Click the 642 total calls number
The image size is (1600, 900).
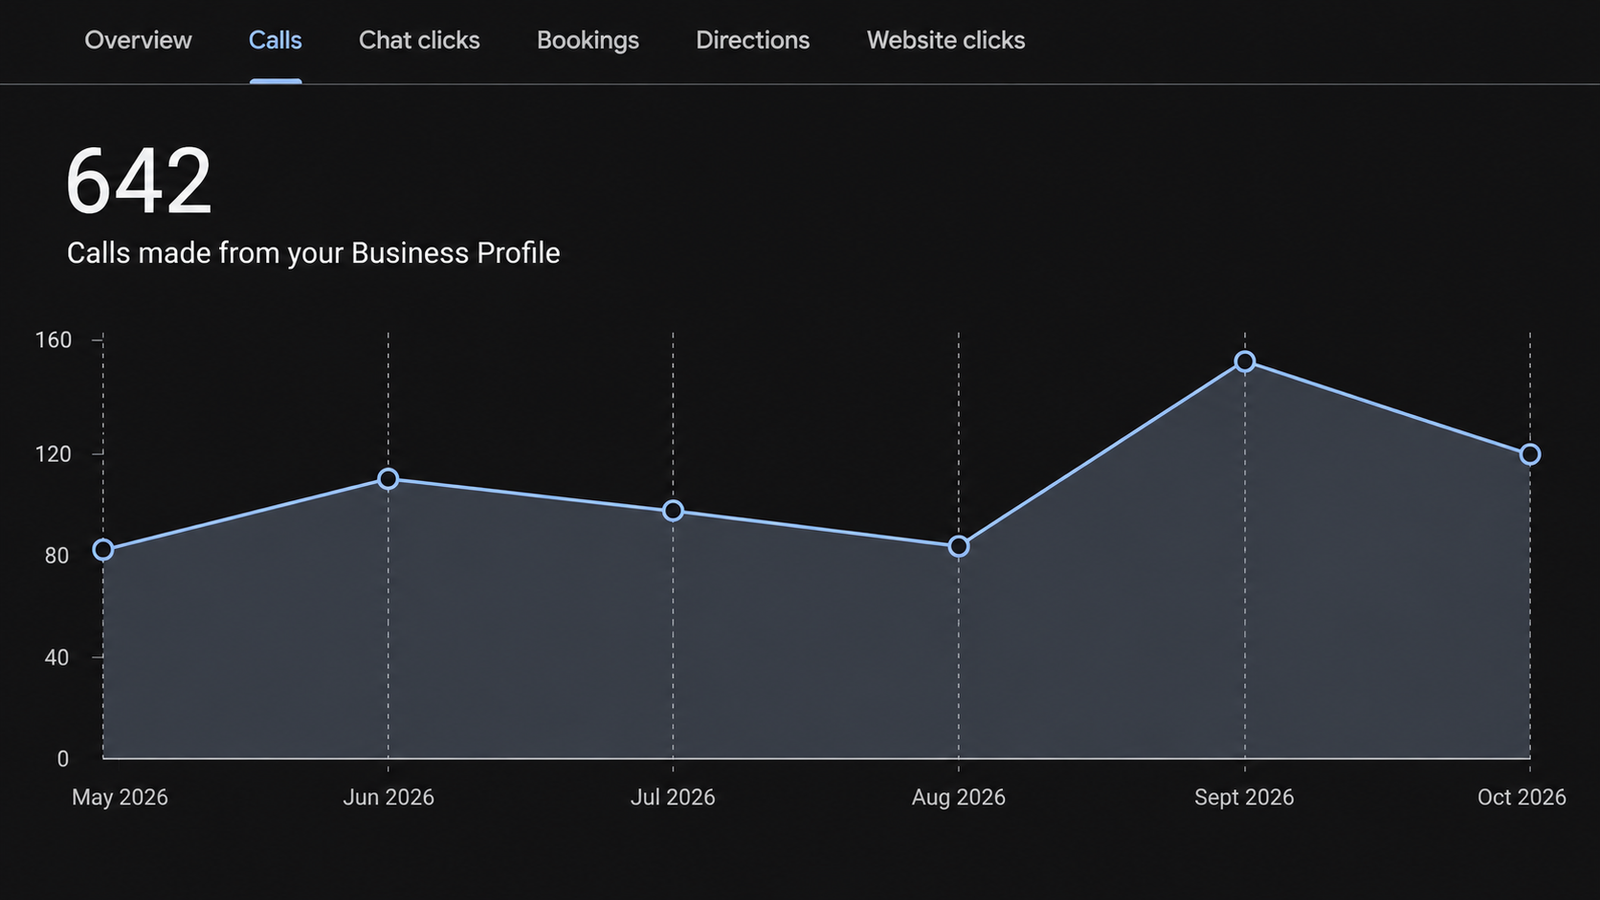(139, 181)
